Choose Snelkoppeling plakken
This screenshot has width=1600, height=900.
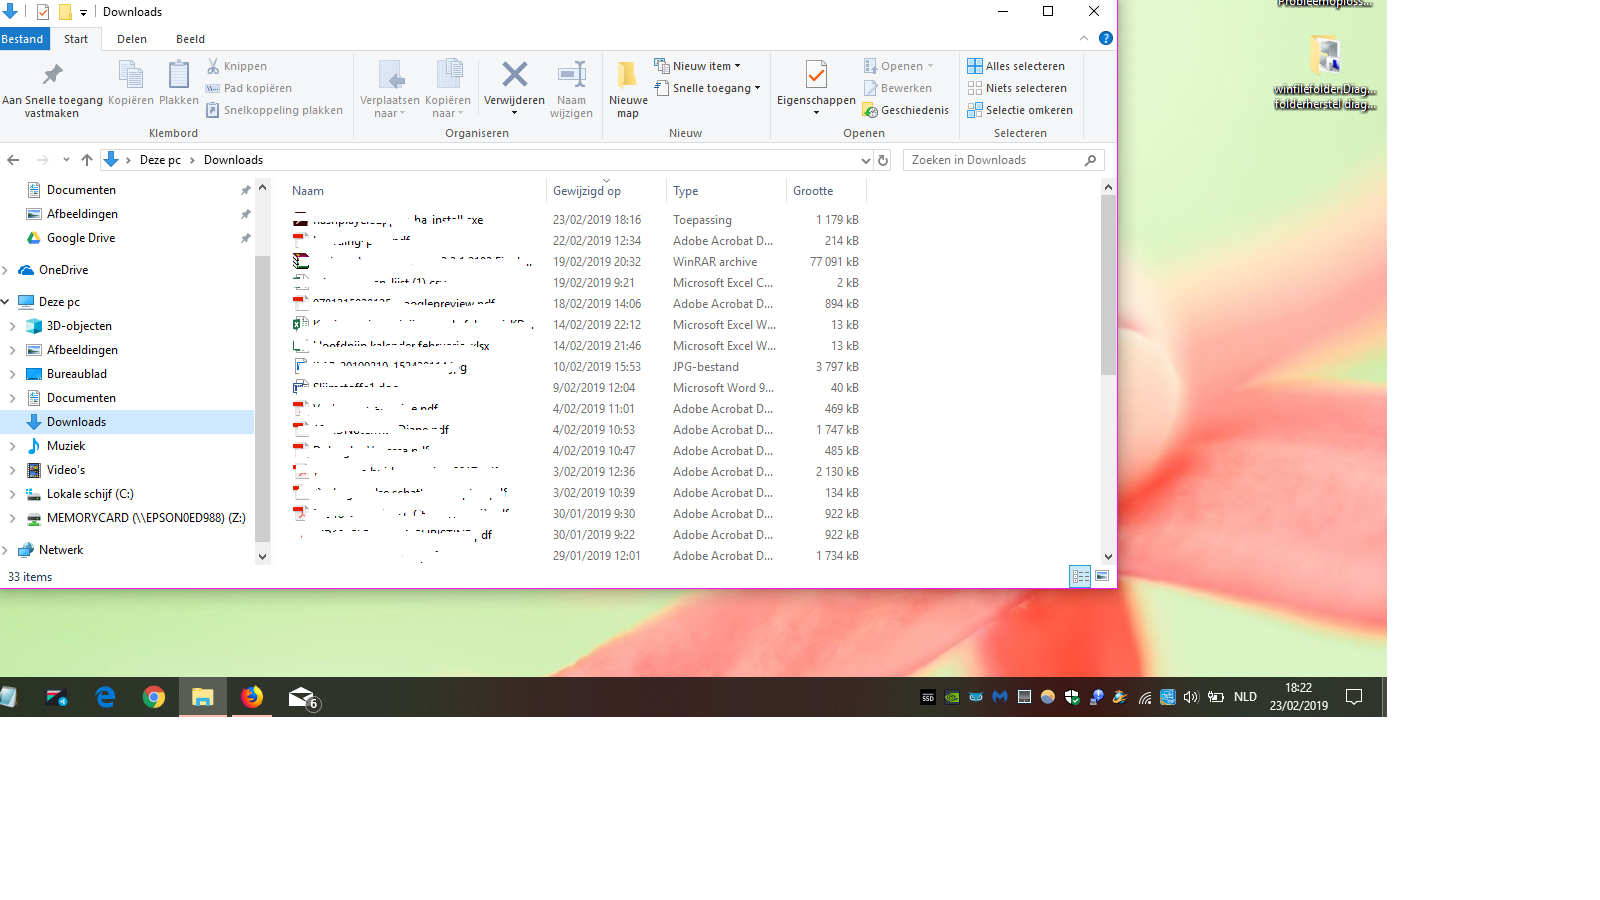point(274,110)
